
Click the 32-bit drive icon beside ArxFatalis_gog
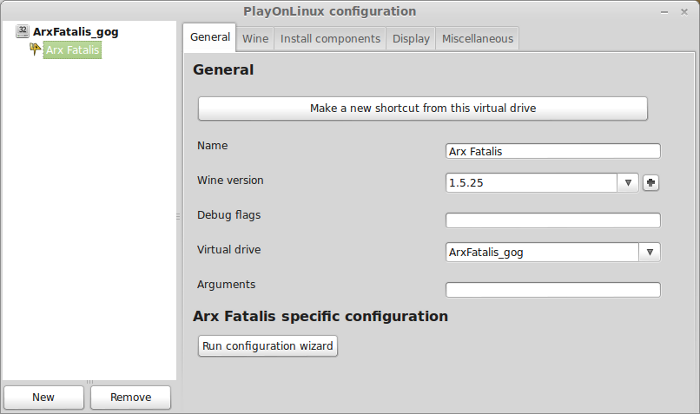pos(22,31)
